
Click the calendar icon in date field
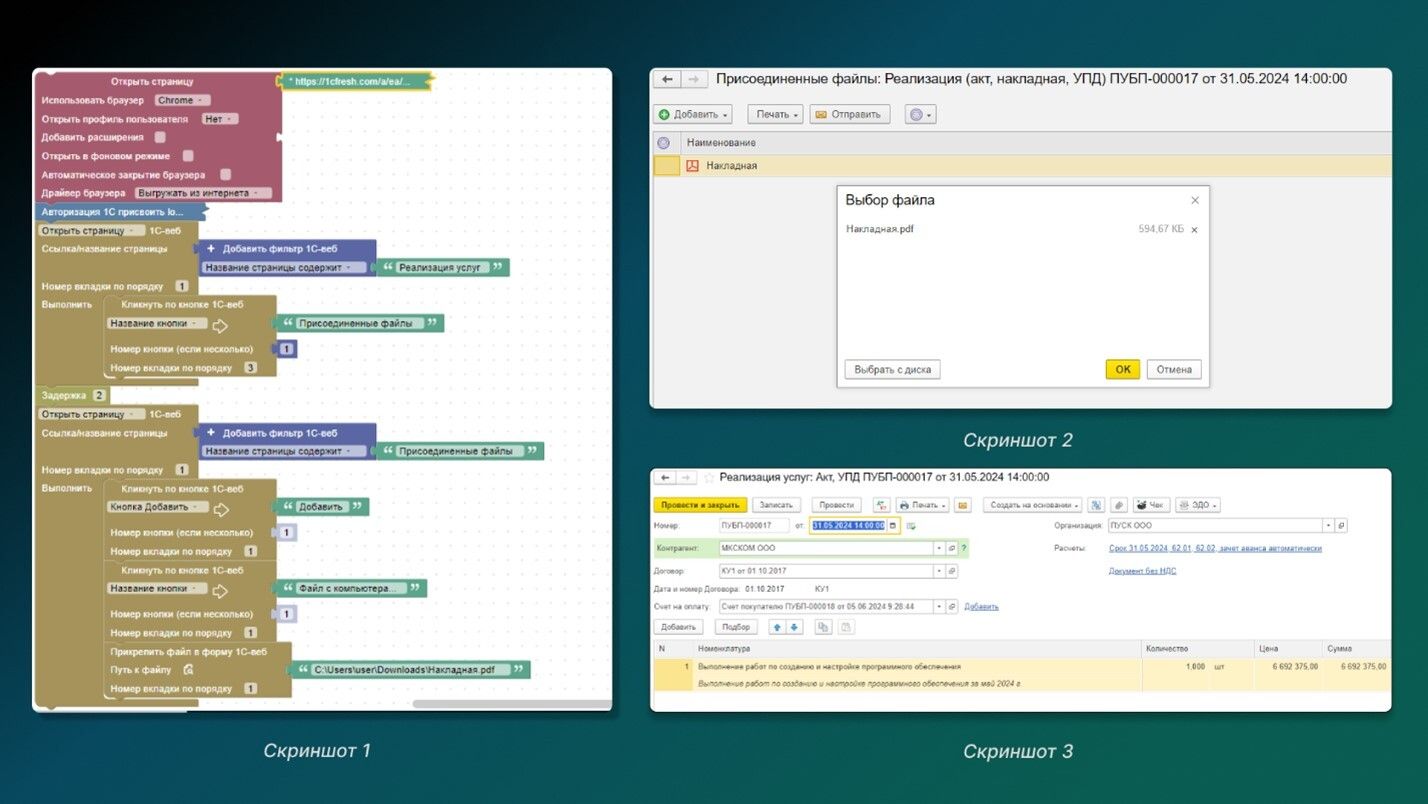point(893,525)
